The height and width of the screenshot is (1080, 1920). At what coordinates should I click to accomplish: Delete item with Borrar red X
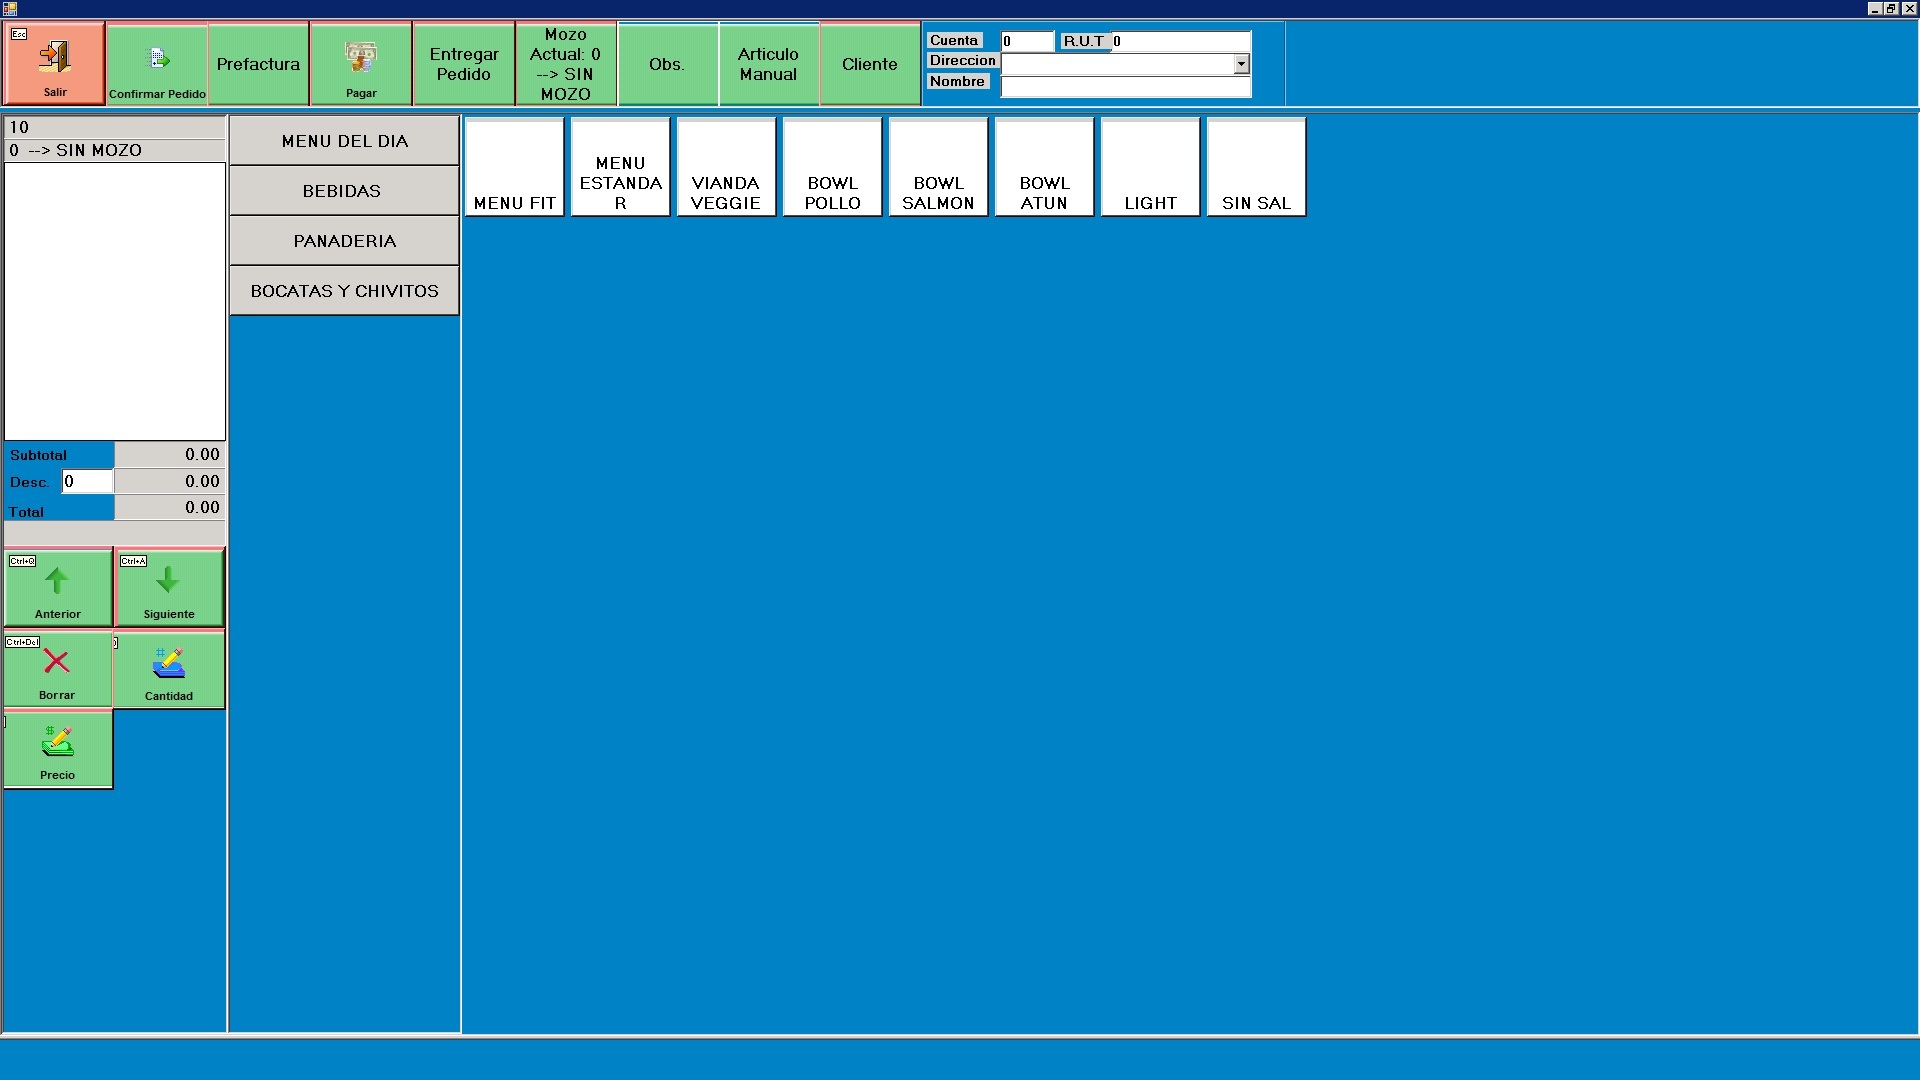click(57, 662)
